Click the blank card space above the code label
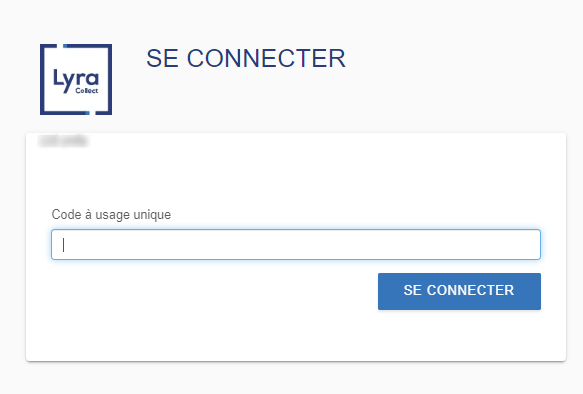 pos(296,177)
